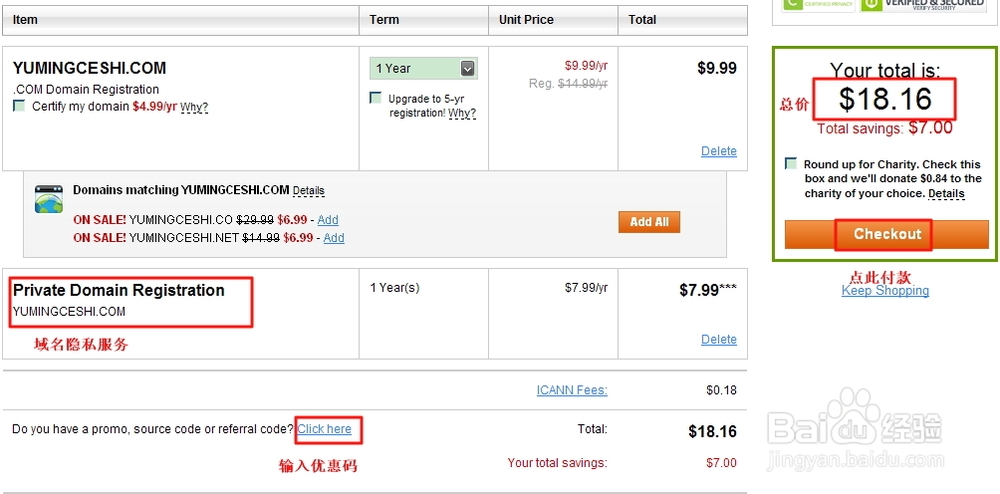Screen dimensions: 1000x494
Task: Delete the Private Domain Registration item
Action: click(719, 340)
